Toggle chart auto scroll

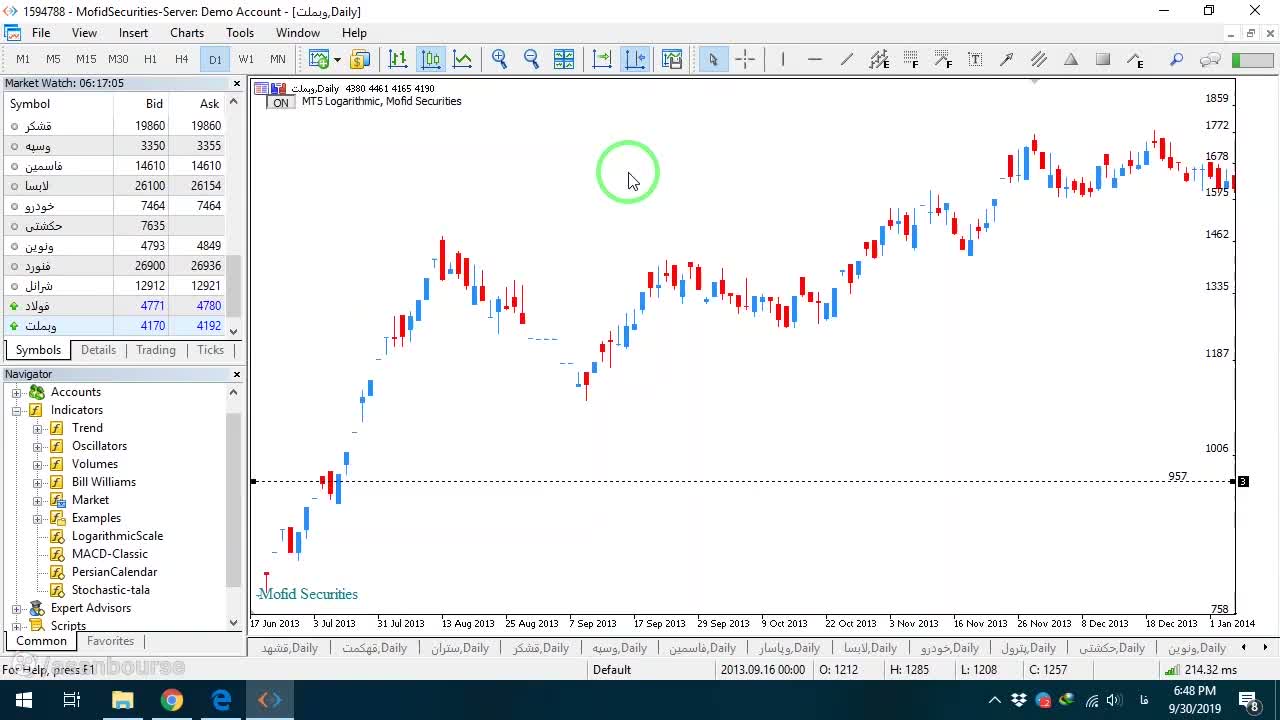tap(602, 59)
